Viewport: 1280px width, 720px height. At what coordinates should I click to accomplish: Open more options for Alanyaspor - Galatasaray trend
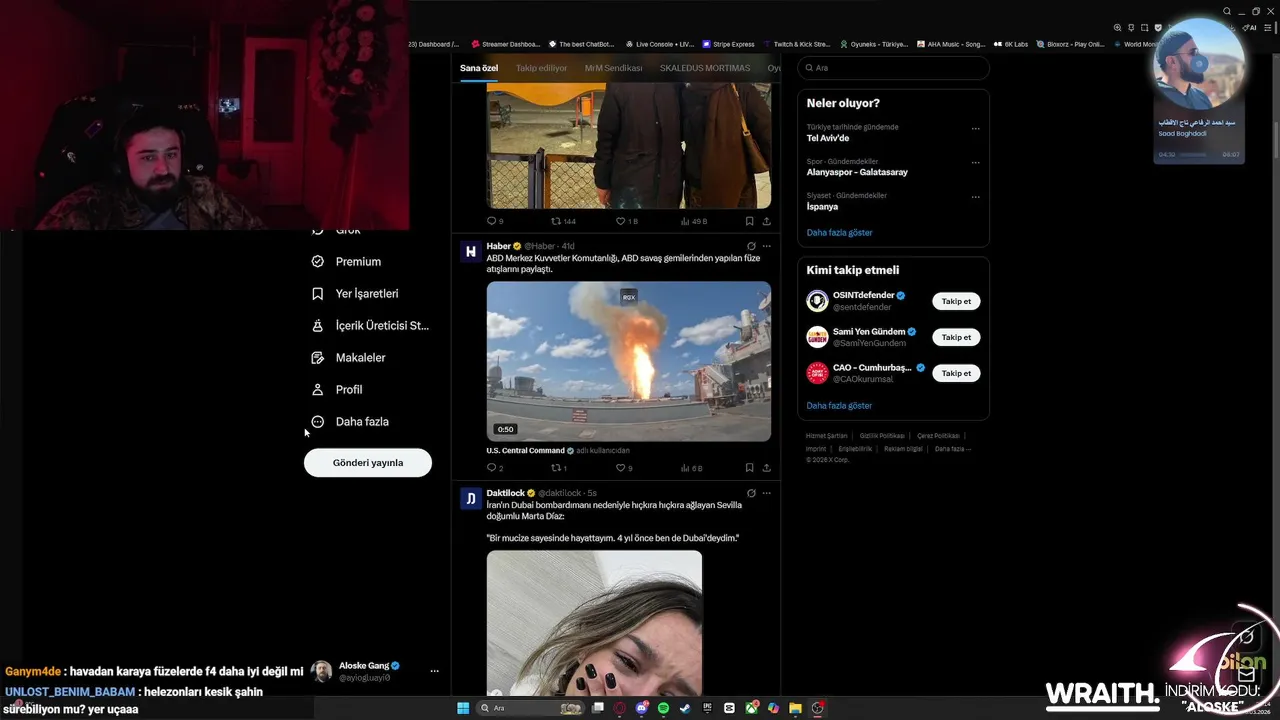975,162
